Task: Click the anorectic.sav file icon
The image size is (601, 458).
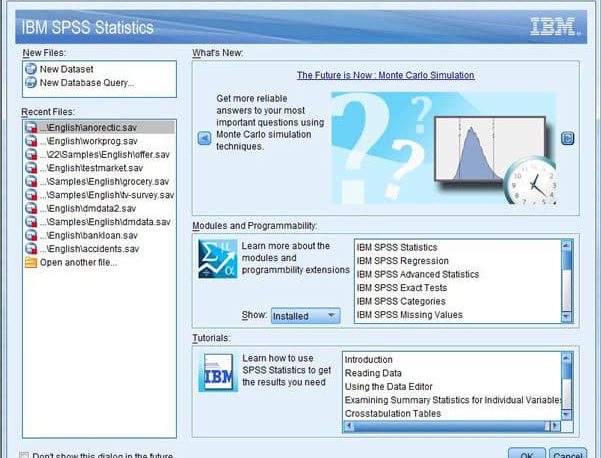Action: pos(31,127)
